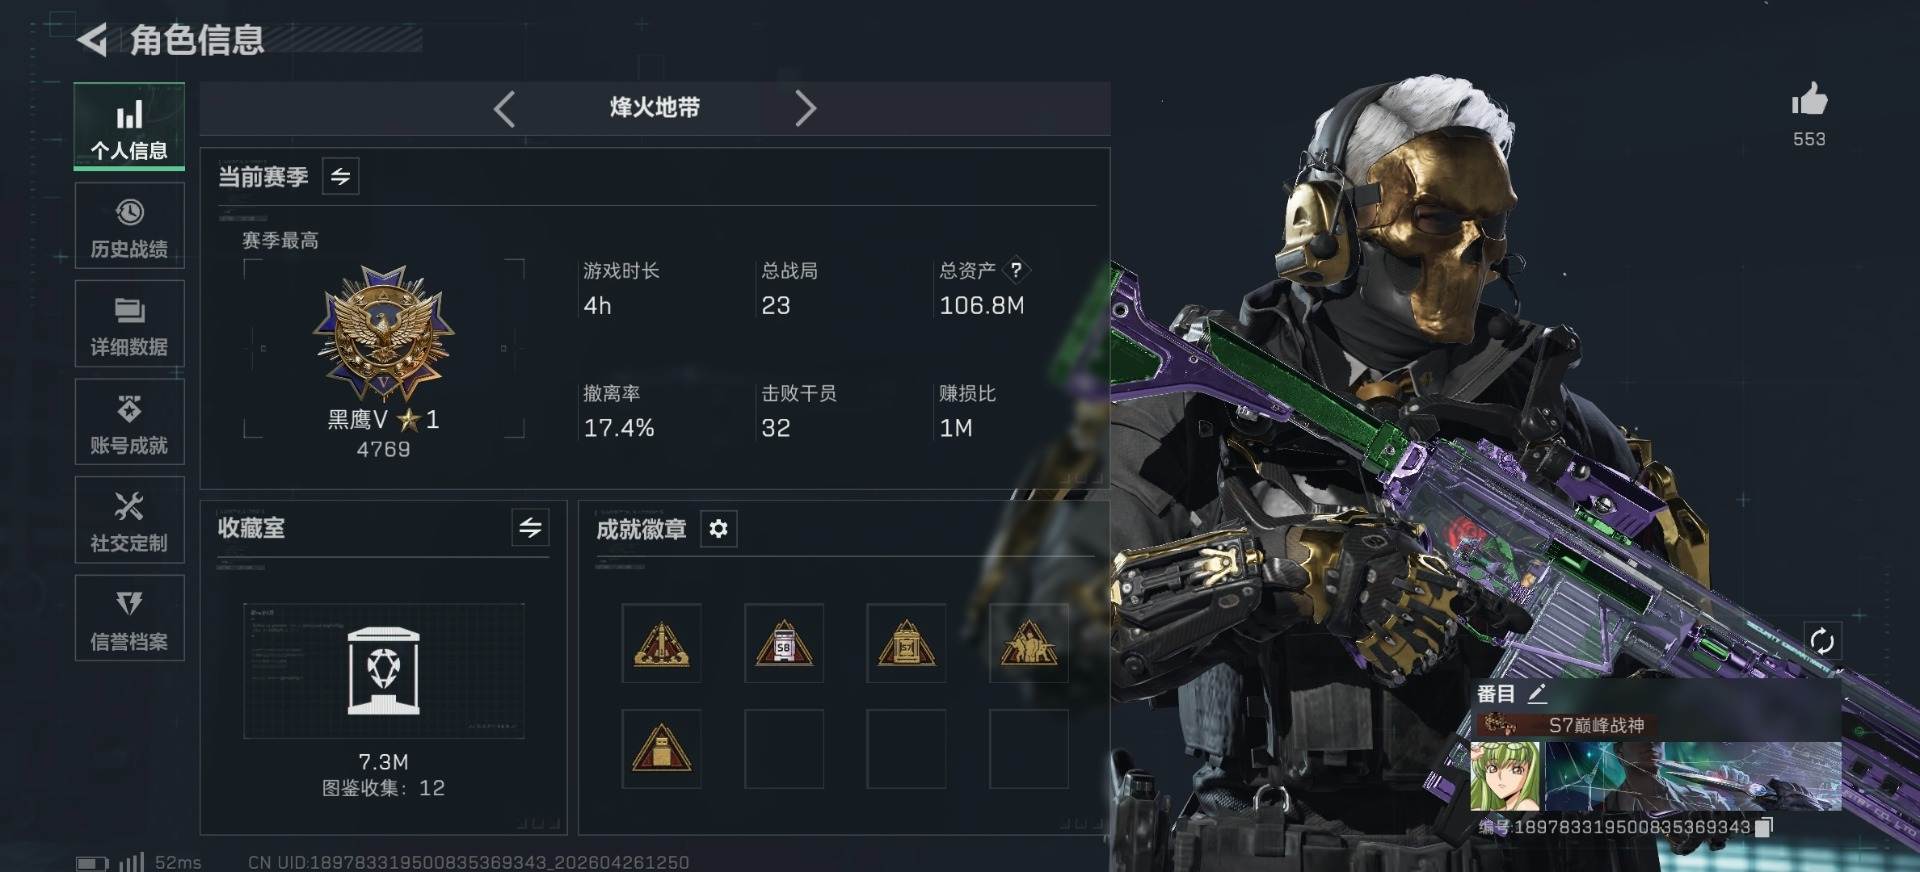Screen dimensions: 1920x872
Task: Toggle season view next to 当前赛季
Action: point(341,177)
